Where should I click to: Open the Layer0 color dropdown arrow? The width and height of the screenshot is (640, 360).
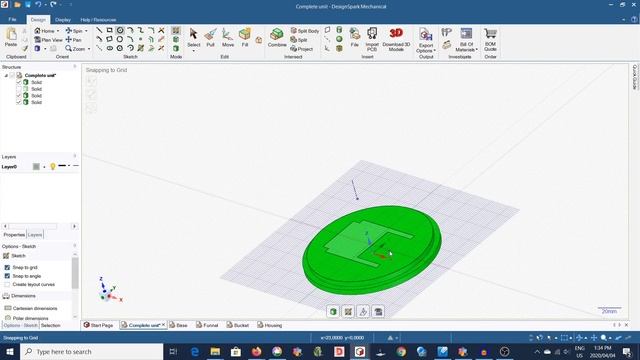pyautogui.click(x=44, y=167)
